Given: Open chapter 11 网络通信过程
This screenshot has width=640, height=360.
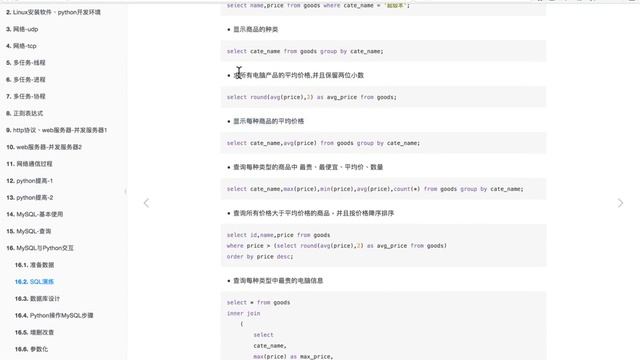Looking at the screenshot, I should [x=29, y=164].
